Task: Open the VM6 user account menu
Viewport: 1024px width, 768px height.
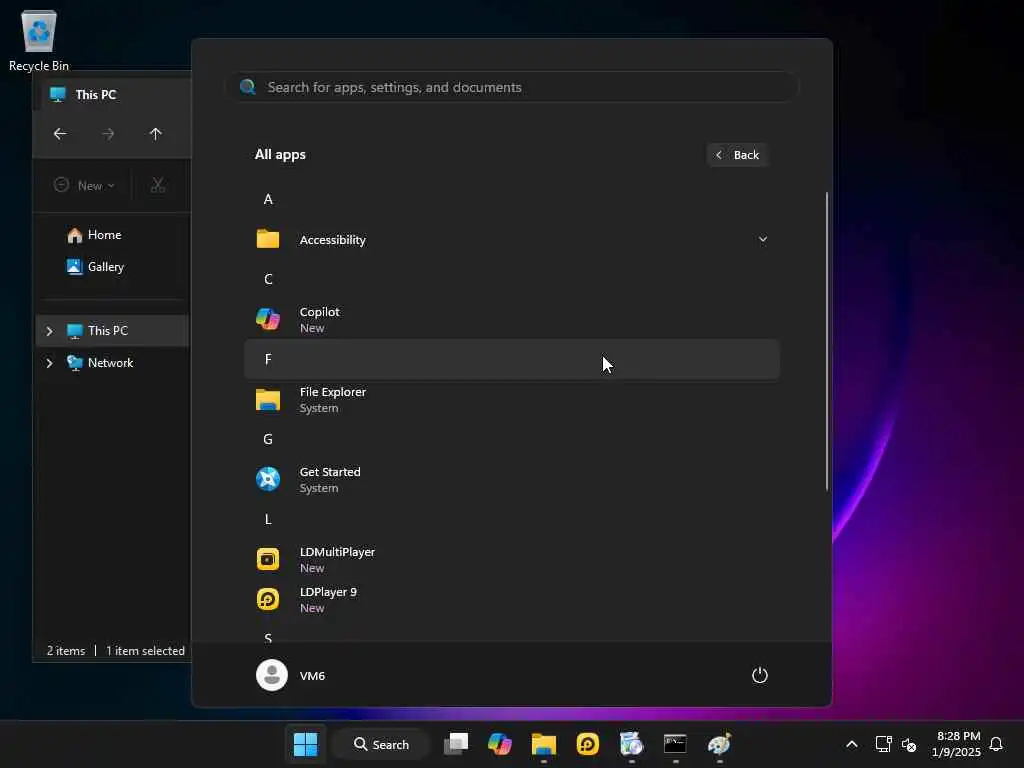Action: tap(291, 675)
